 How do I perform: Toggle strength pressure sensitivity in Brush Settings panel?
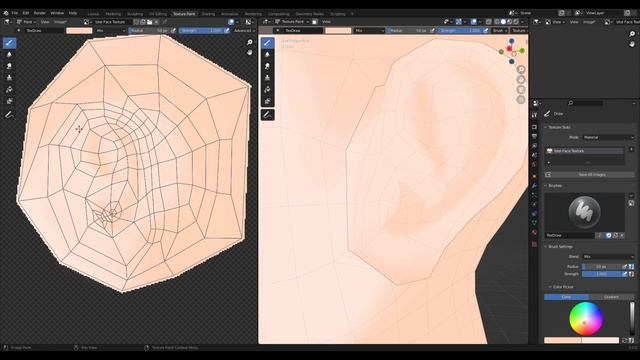point(624,274)
